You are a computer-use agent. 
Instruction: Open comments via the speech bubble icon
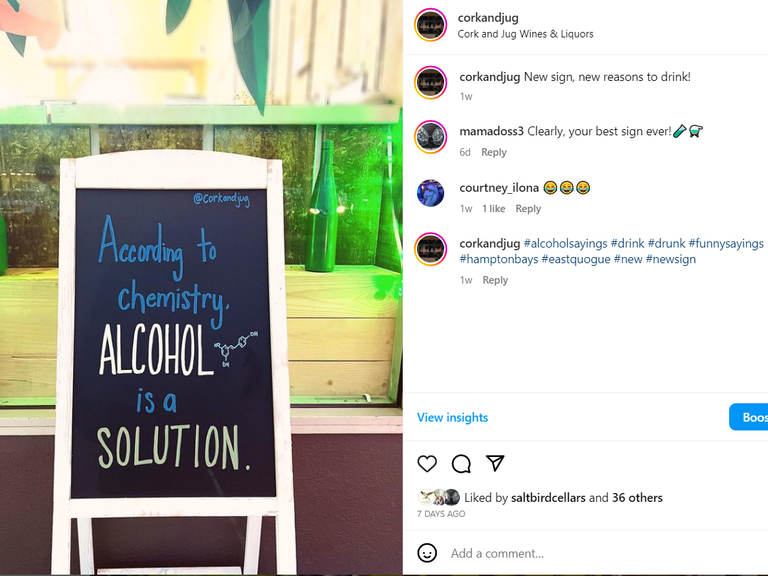pyautogui.click(x=461, y=463)
